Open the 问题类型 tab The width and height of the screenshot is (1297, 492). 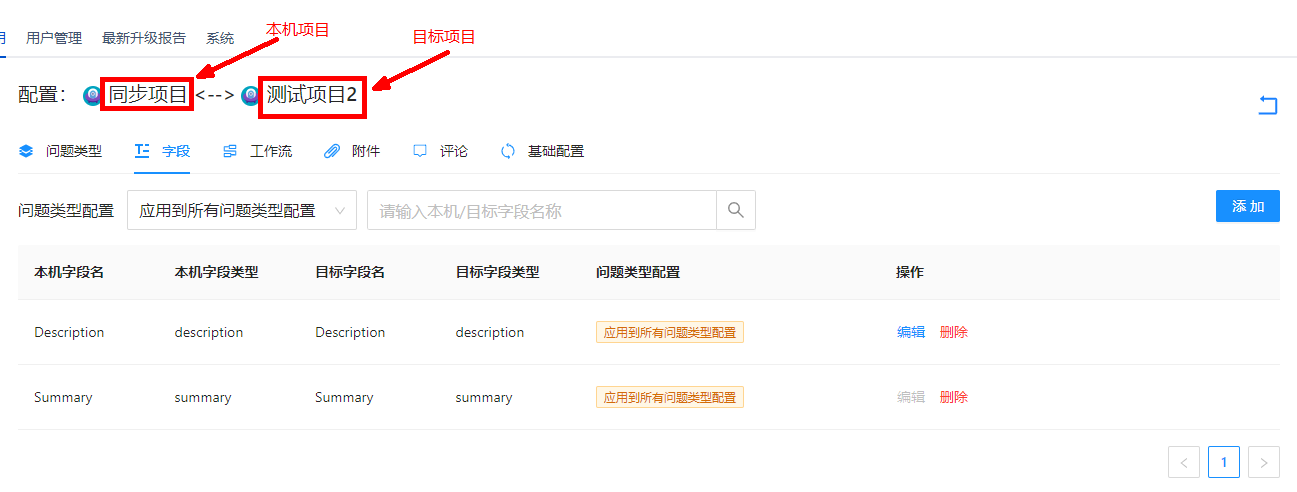point(61,152)
